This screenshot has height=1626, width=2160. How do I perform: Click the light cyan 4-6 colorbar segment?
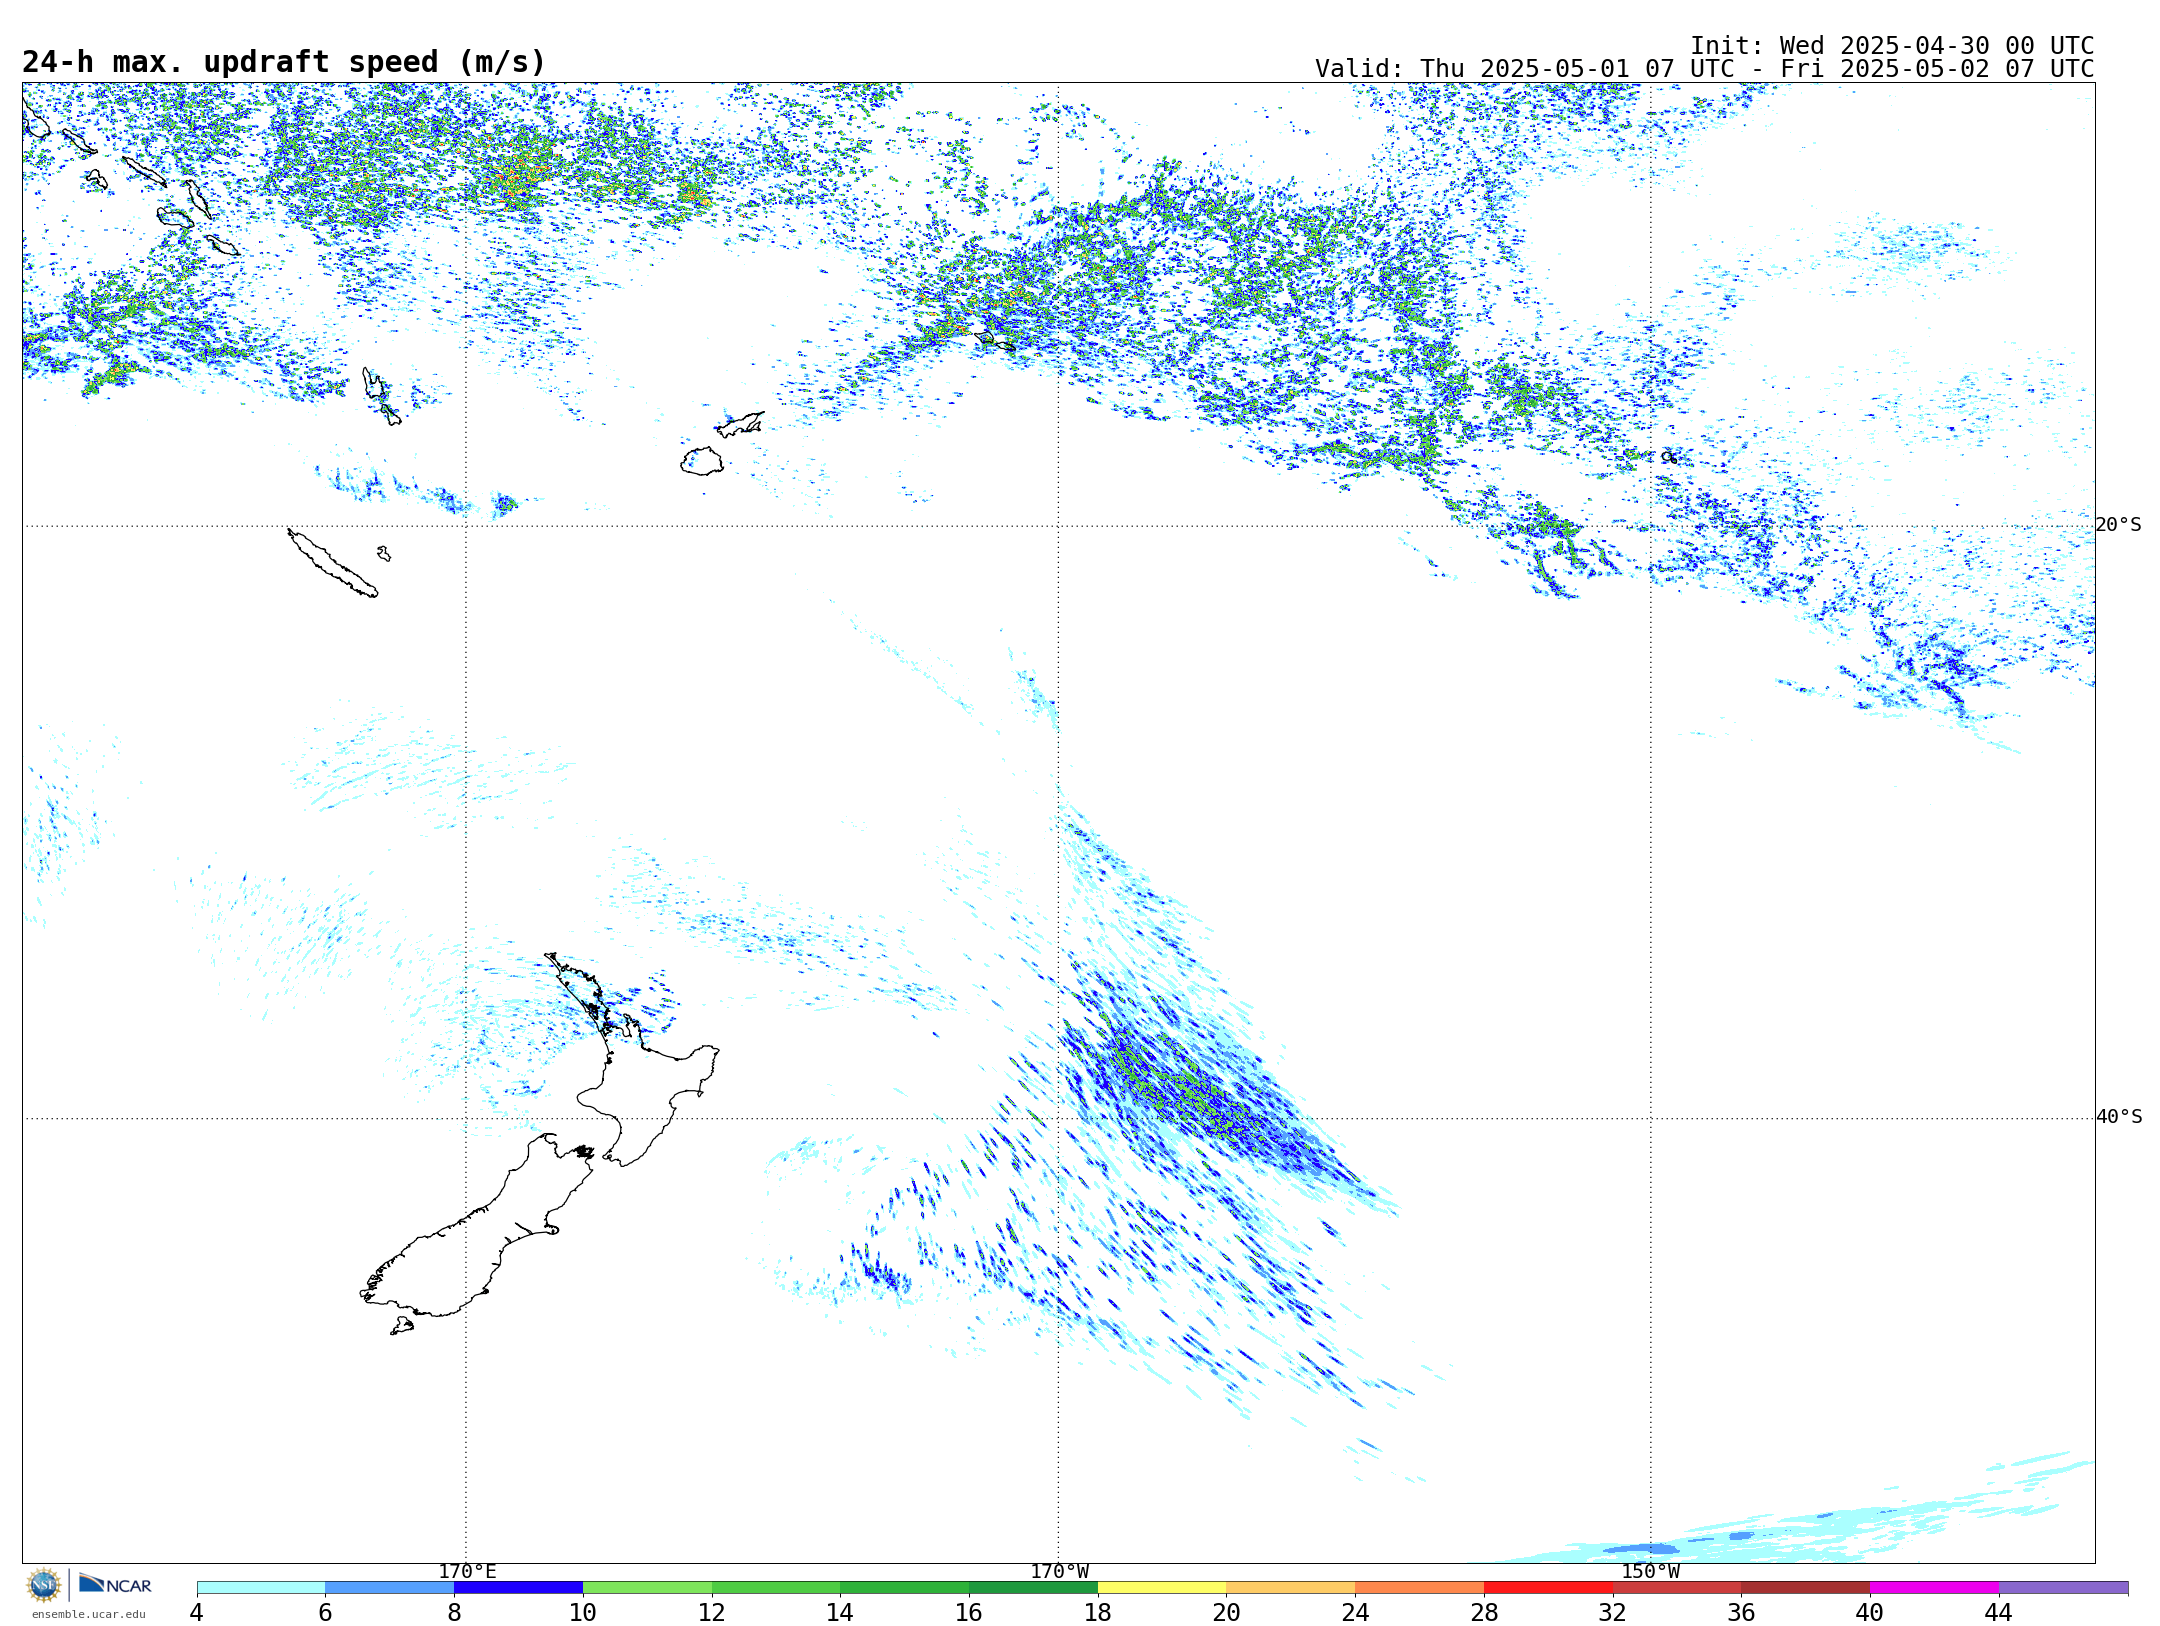(261, 1587)
